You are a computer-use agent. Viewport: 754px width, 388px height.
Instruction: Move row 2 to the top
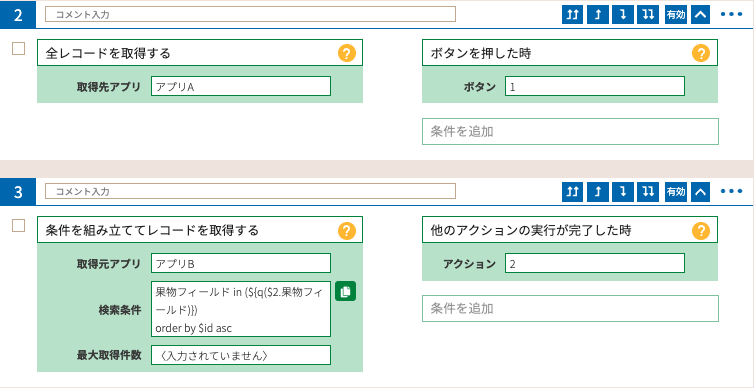click(x=572, y=14)
